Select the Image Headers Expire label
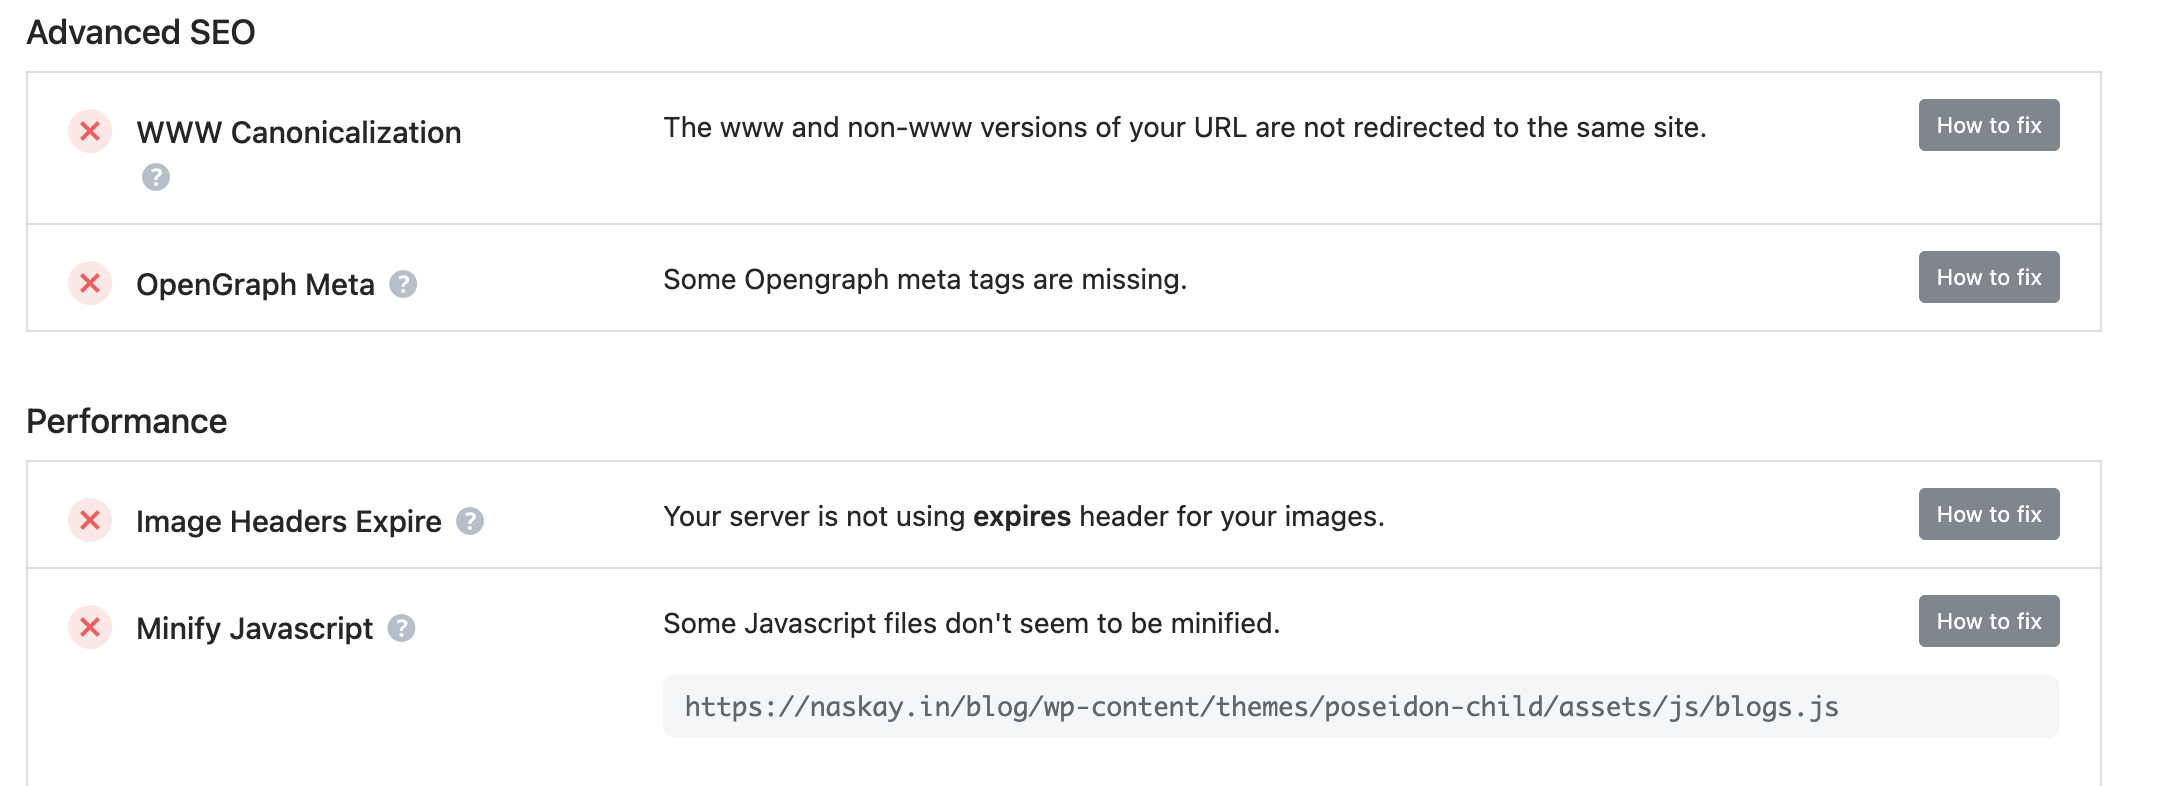2162x786 pixels. pos(289,521)
